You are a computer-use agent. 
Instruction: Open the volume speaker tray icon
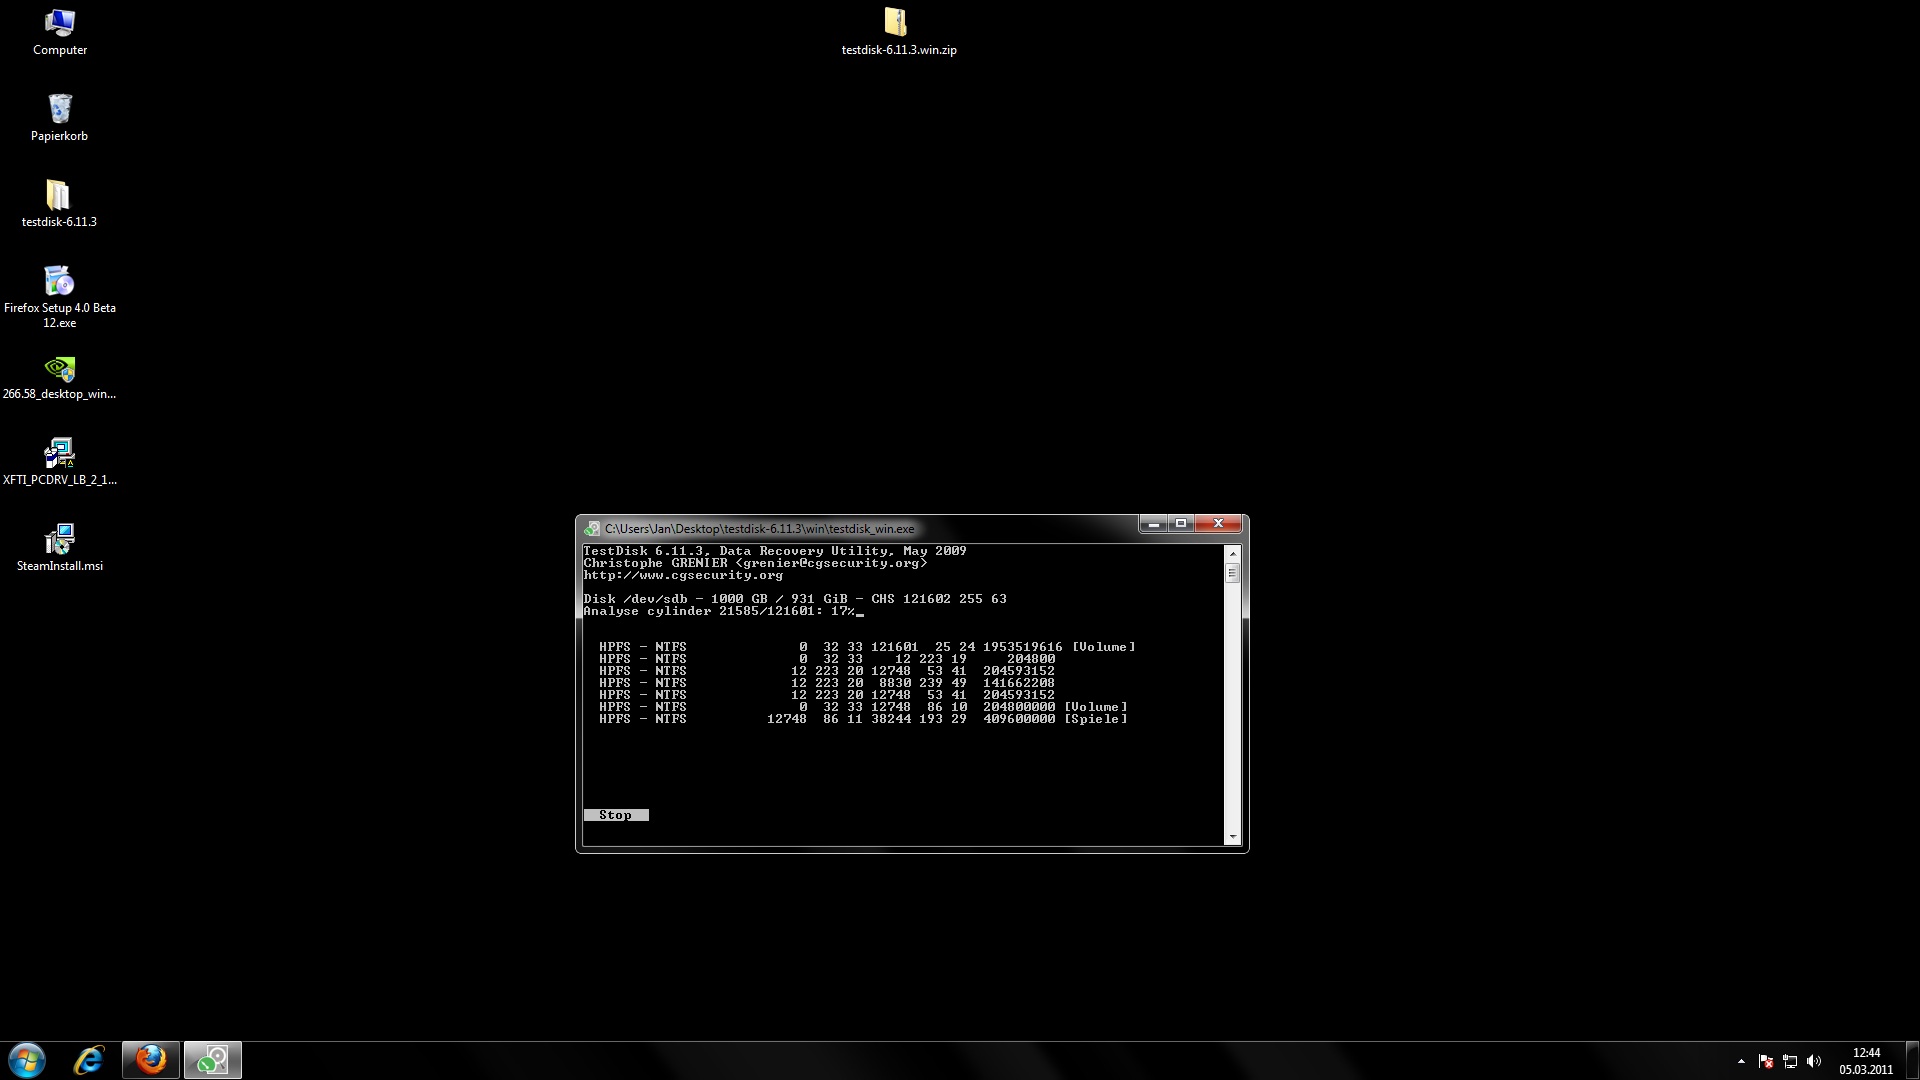[x=1814, y=1061]
